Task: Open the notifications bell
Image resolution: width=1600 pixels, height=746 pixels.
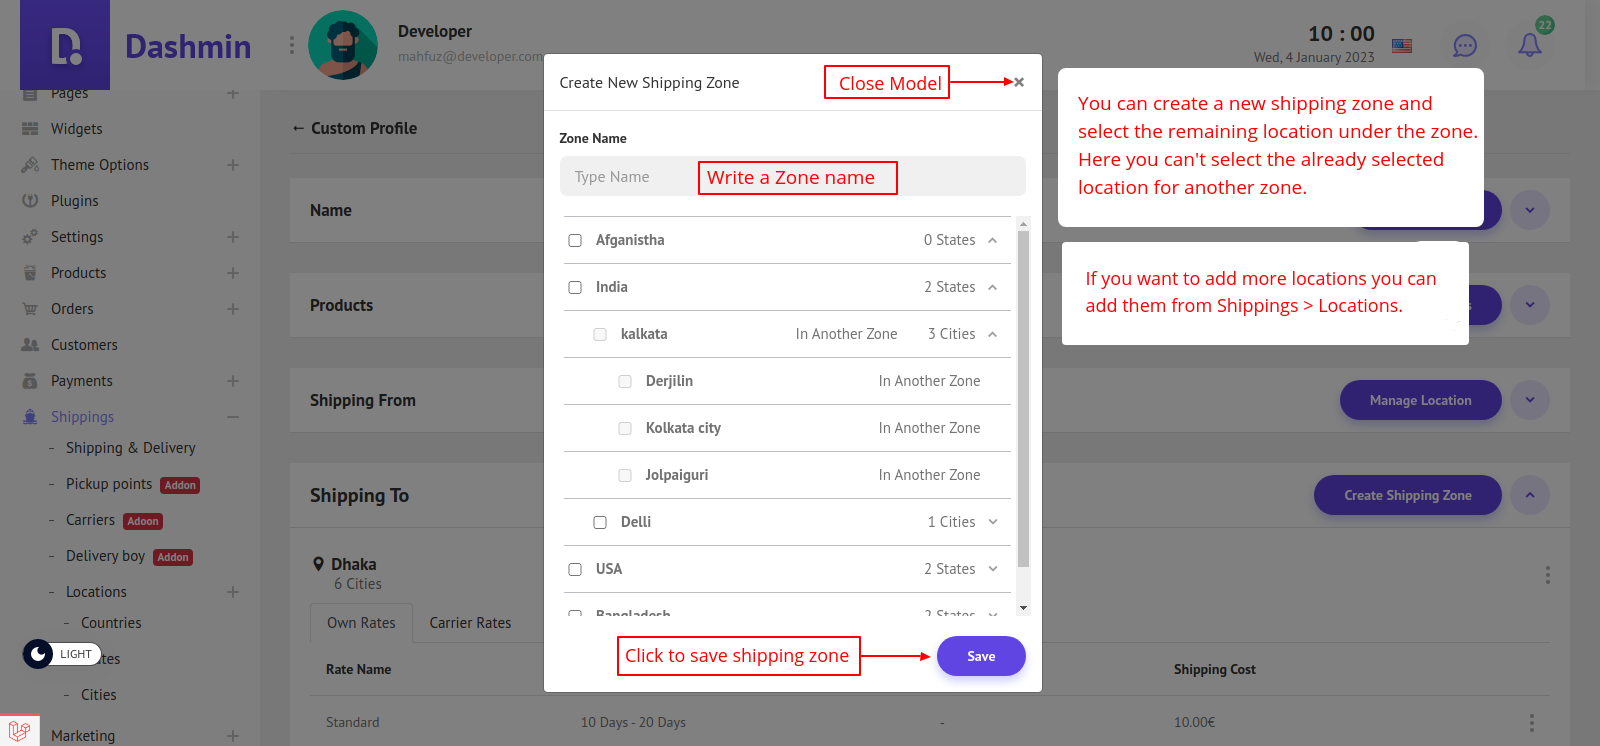Action: tap(1530, 45)
